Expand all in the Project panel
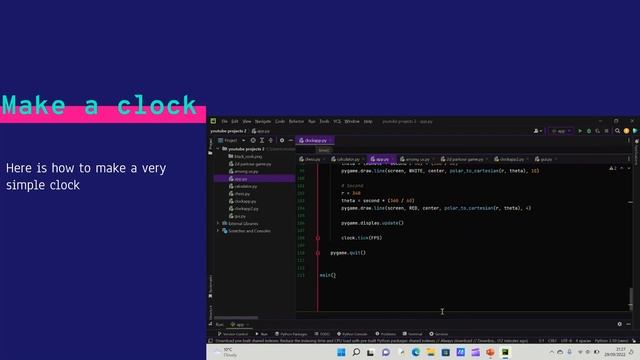Screen dimensions: 640x360 (x=262, y=140)
